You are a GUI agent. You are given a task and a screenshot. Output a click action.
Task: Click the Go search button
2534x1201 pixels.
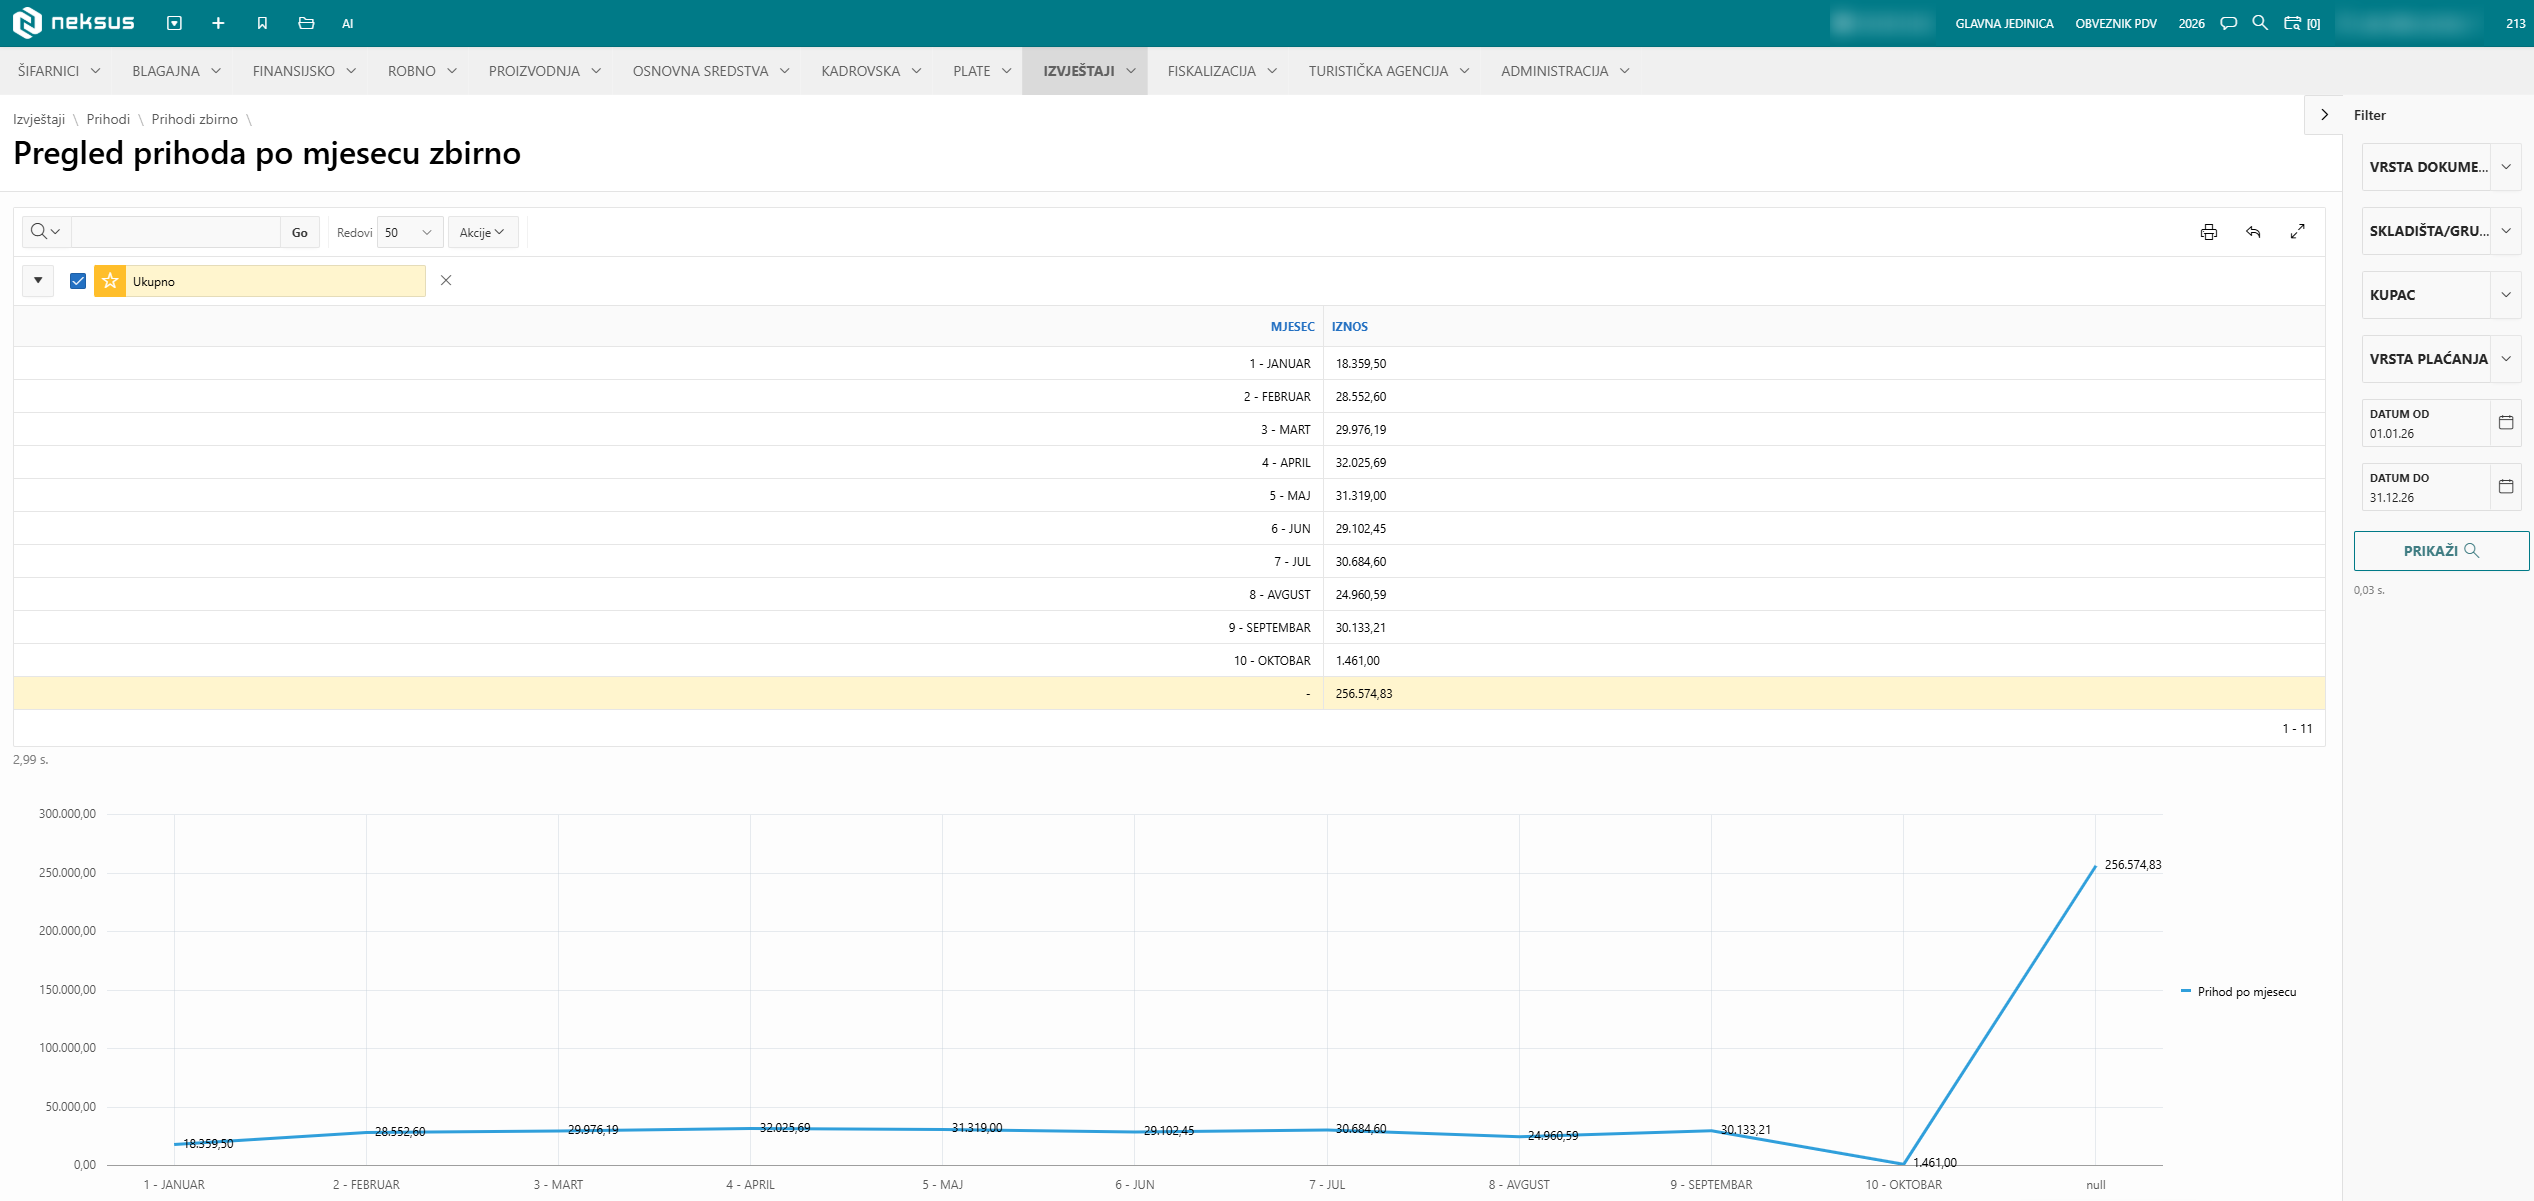299,232
